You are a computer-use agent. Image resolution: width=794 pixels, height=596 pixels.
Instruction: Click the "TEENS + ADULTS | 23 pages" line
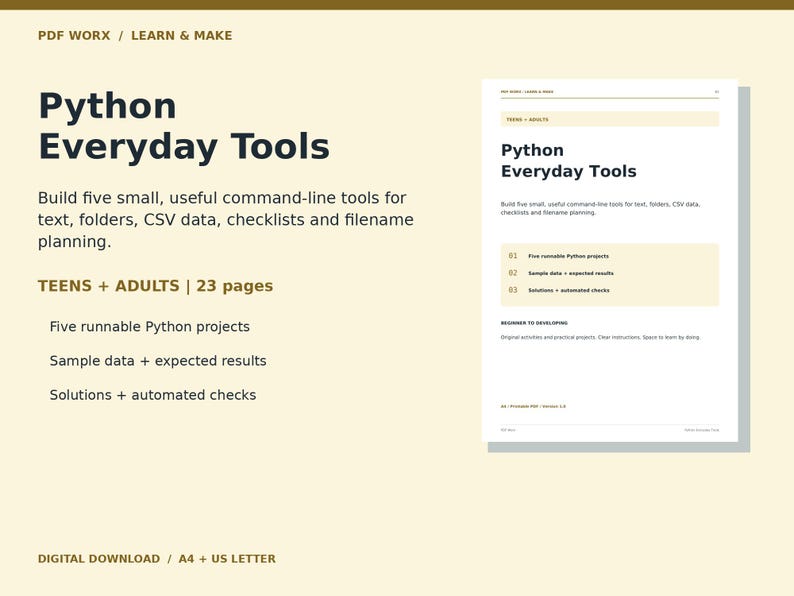(x=155, y=286)
